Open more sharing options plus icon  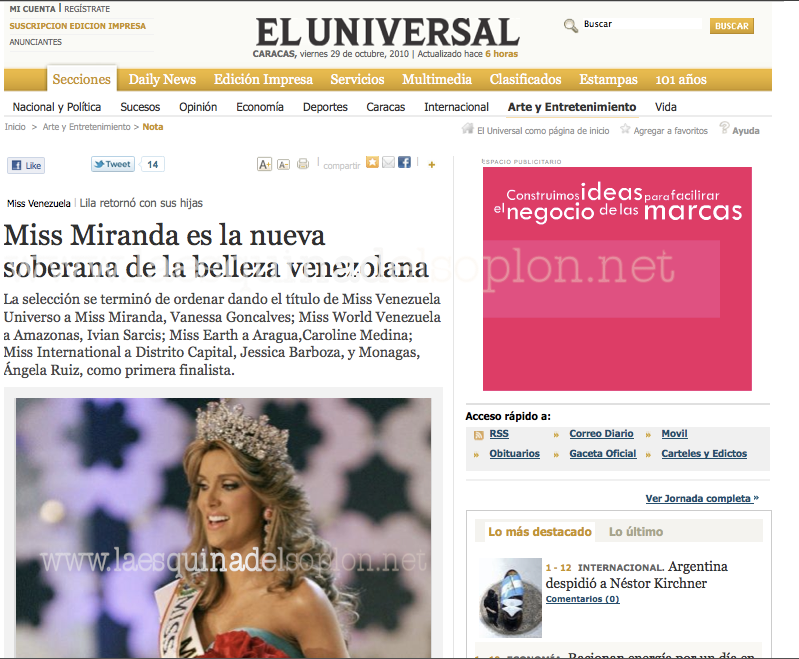point(432,165)
